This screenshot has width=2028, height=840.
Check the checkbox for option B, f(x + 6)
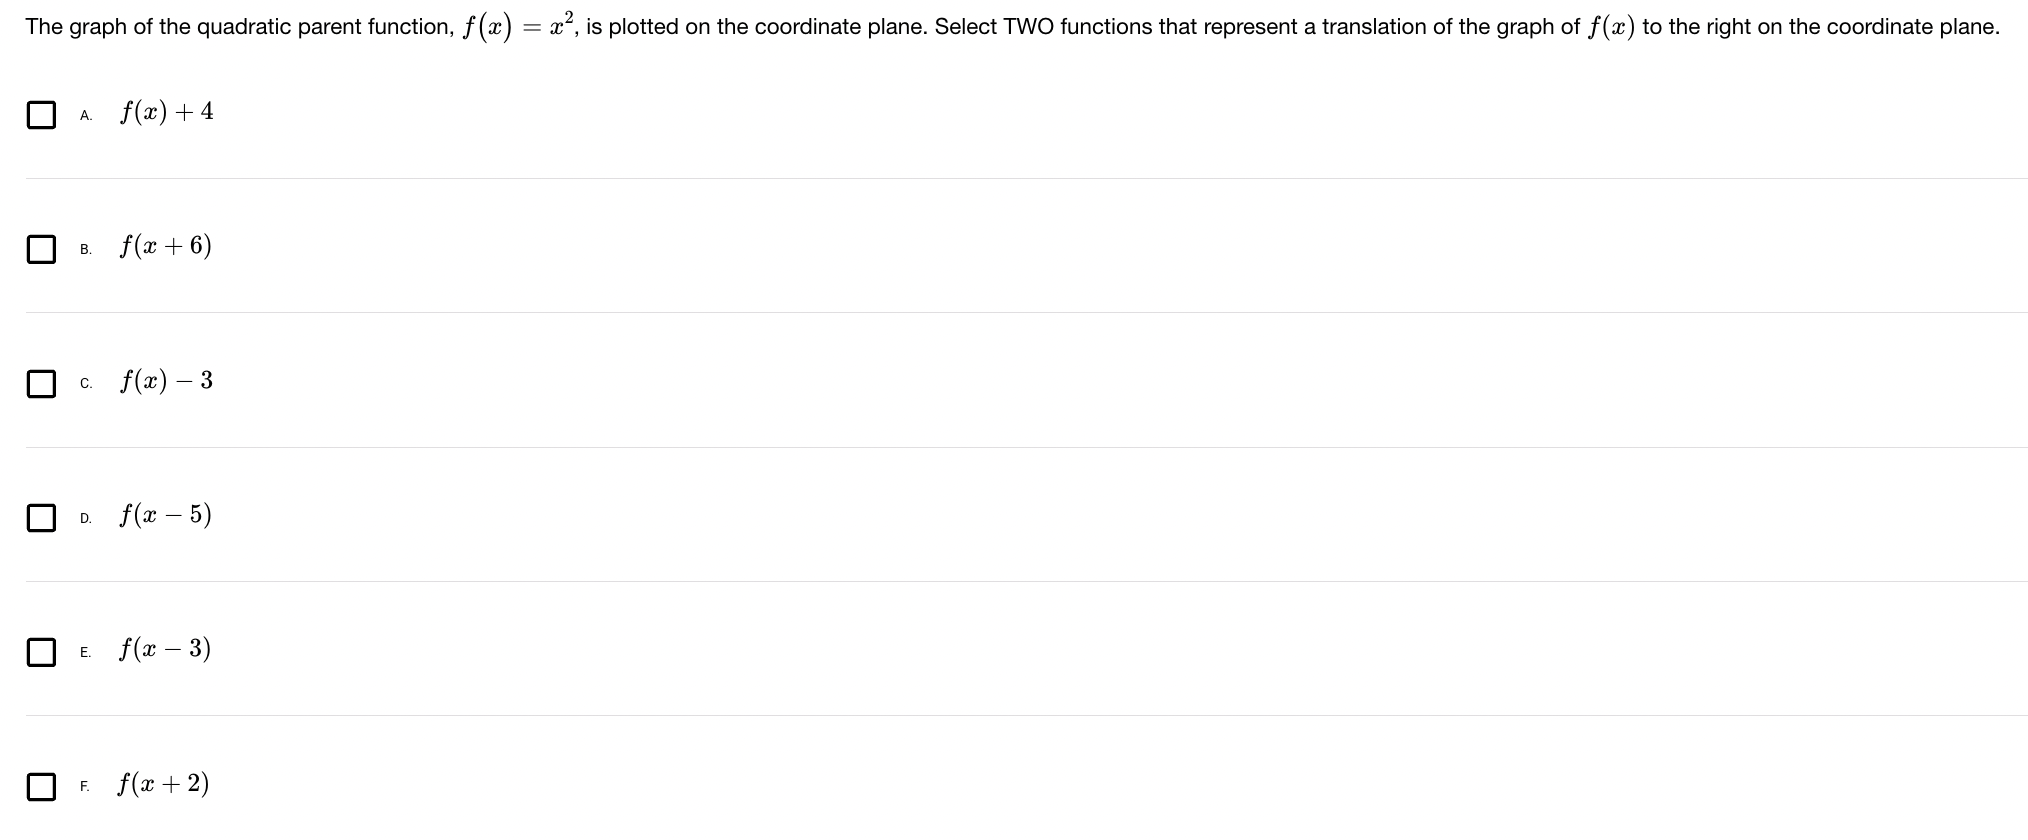pos(40,250)
